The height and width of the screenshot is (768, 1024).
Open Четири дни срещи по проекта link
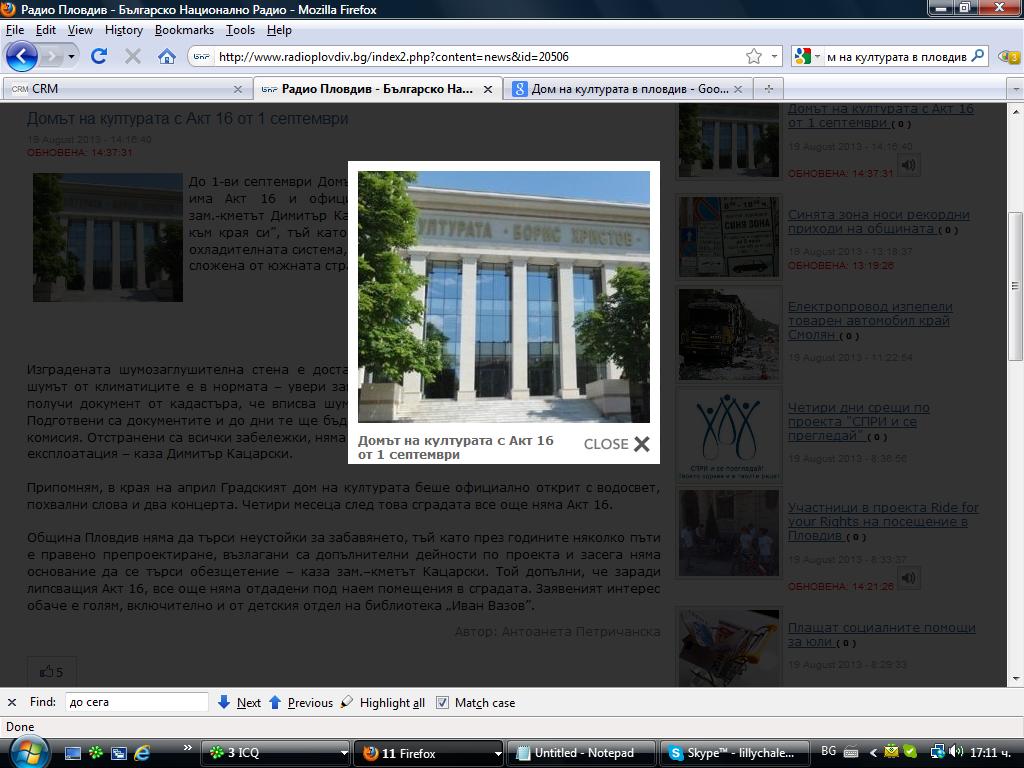858,422
